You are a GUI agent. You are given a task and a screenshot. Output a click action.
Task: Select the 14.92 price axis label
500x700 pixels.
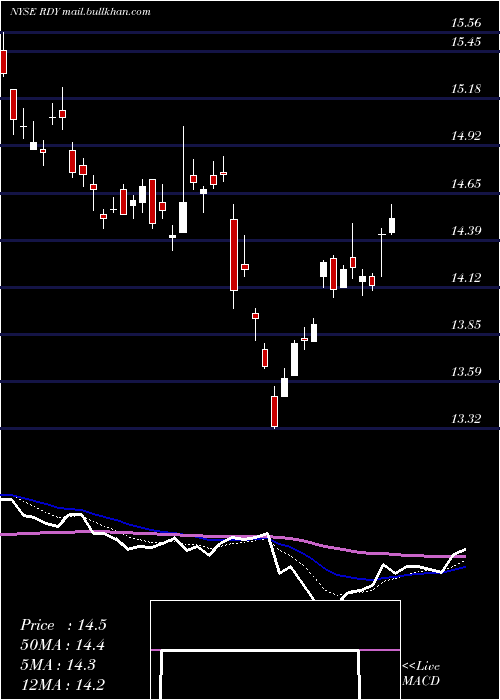coord(466,136)
